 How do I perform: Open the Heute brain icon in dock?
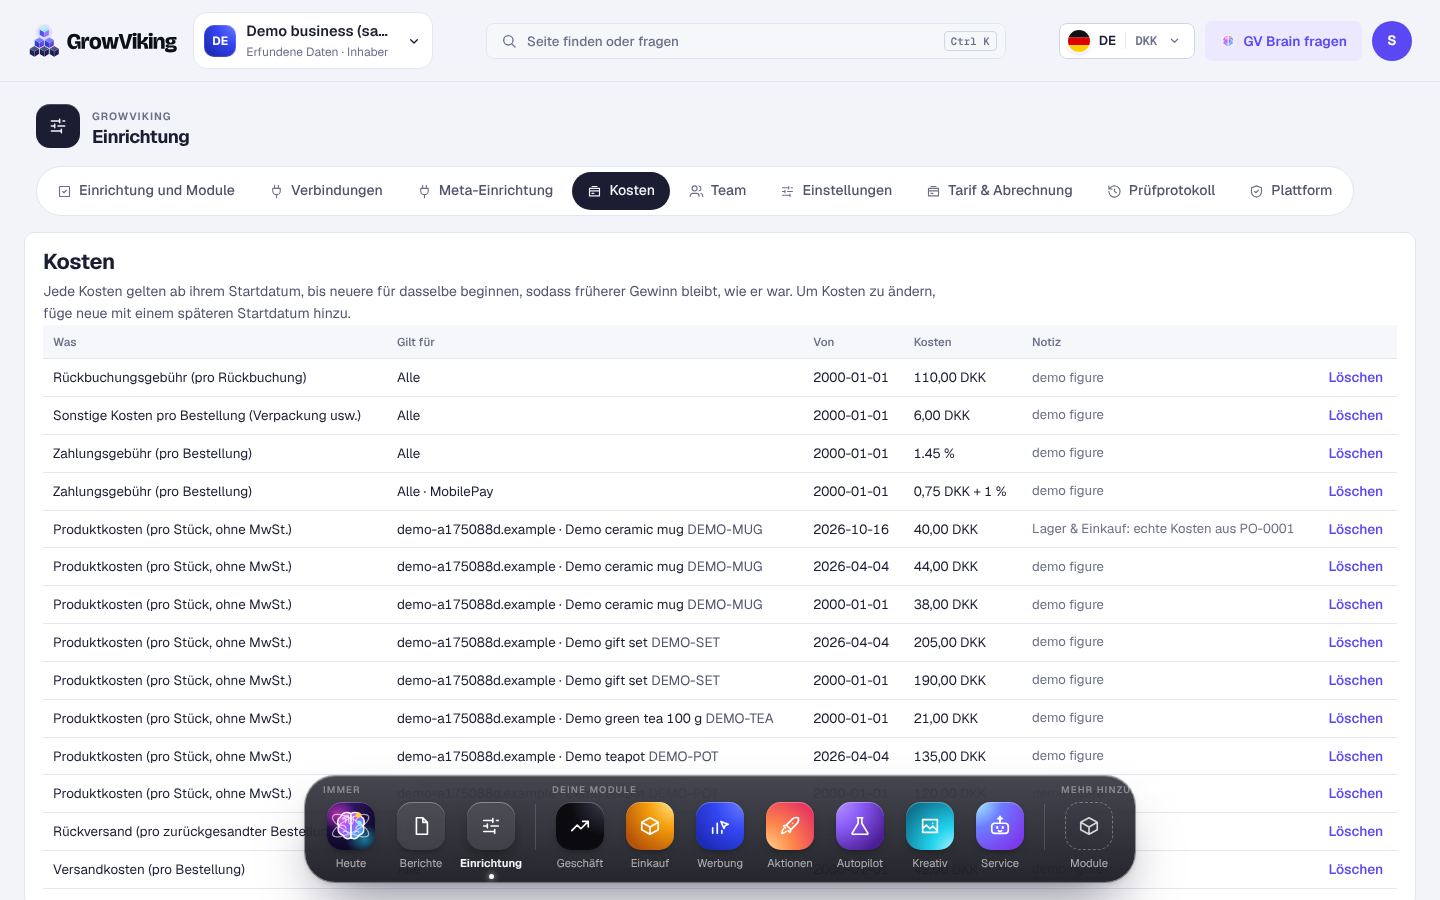(351, 827)
